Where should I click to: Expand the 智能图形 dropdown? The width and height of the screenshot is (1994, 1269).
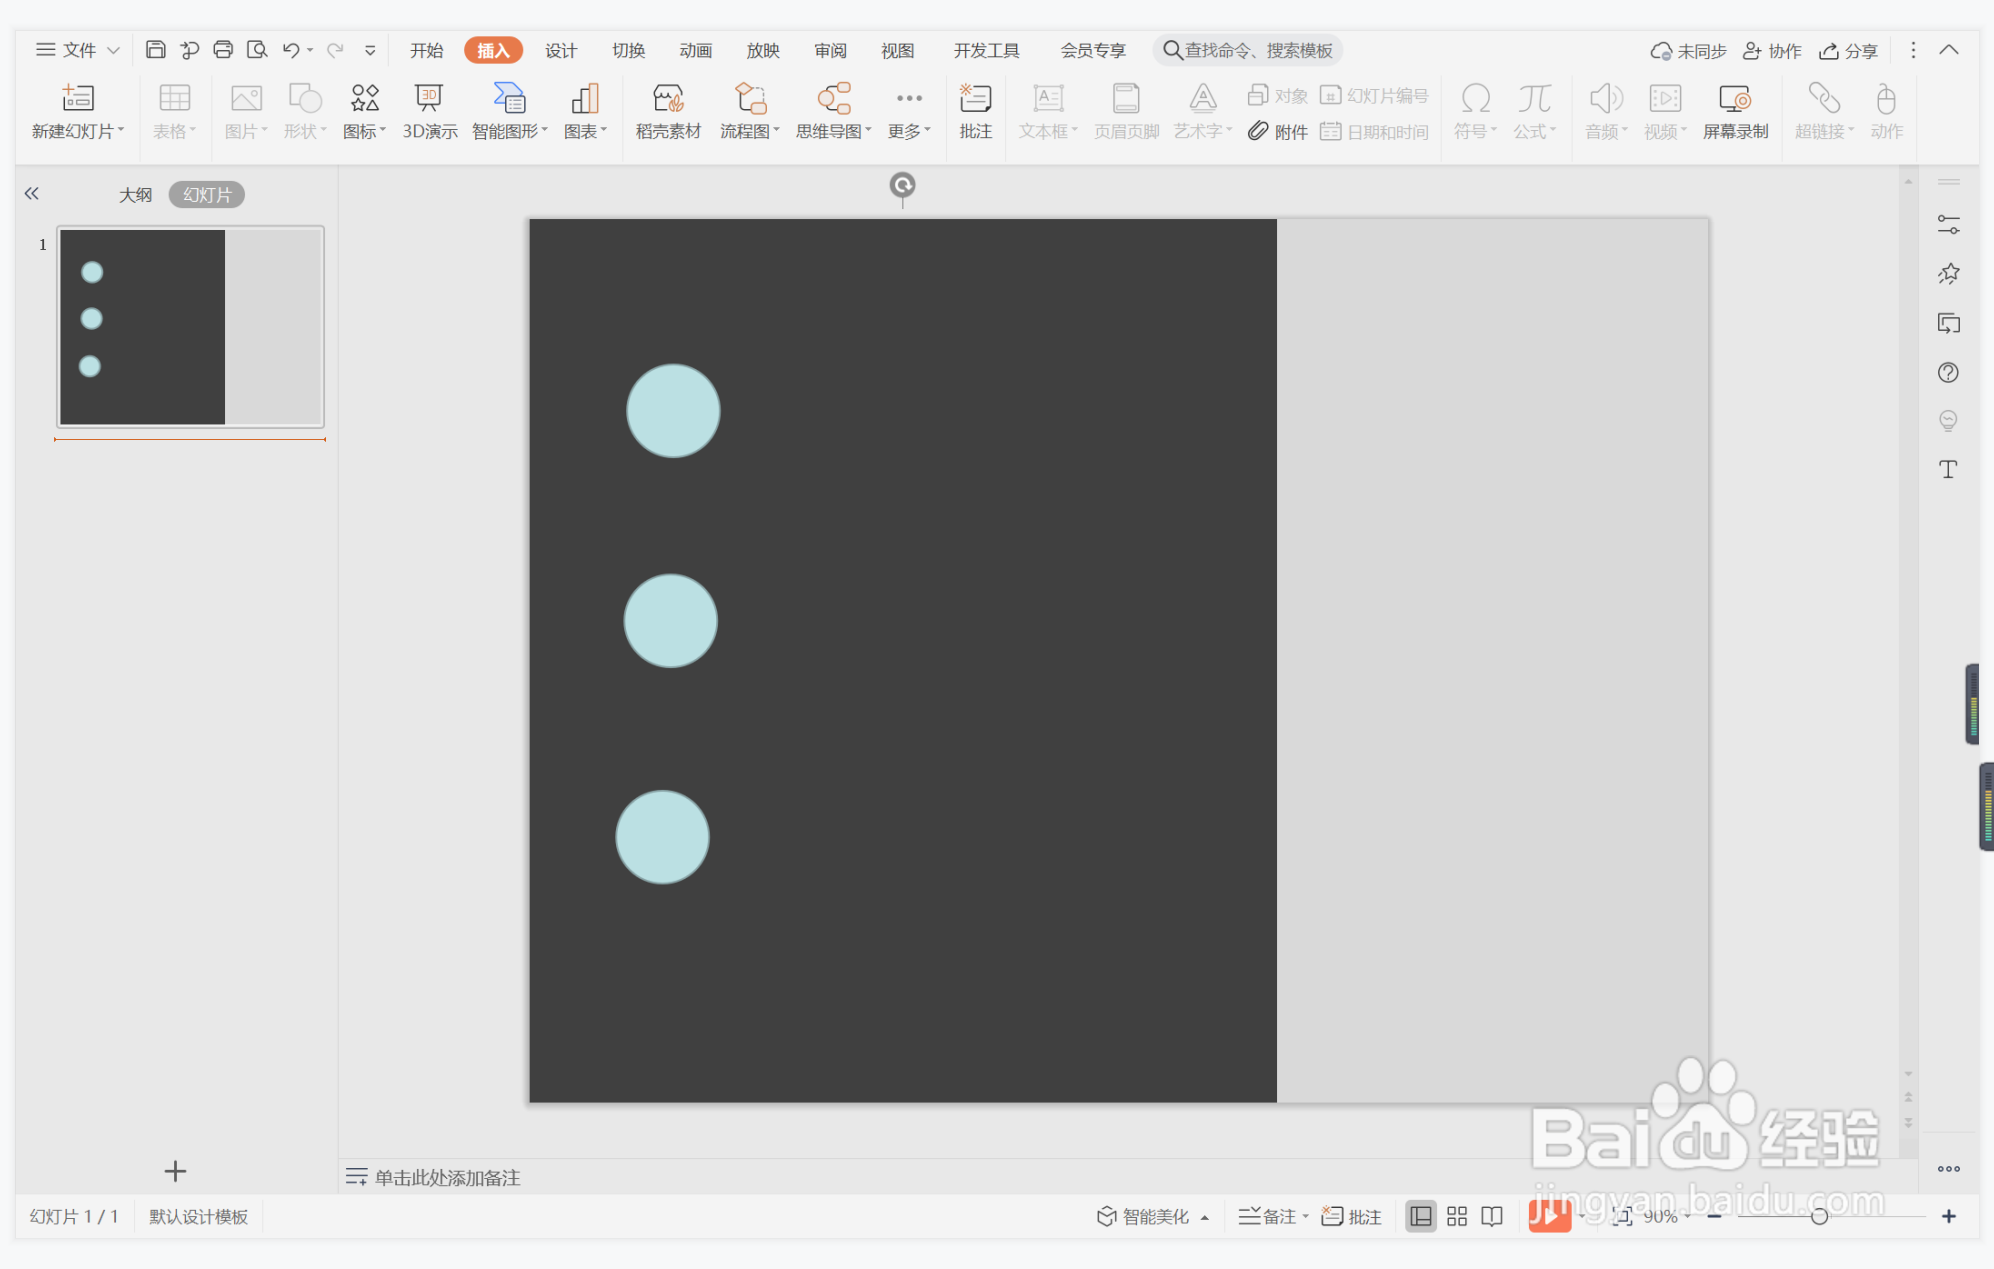pyautogui.click(x=545, y=131)
